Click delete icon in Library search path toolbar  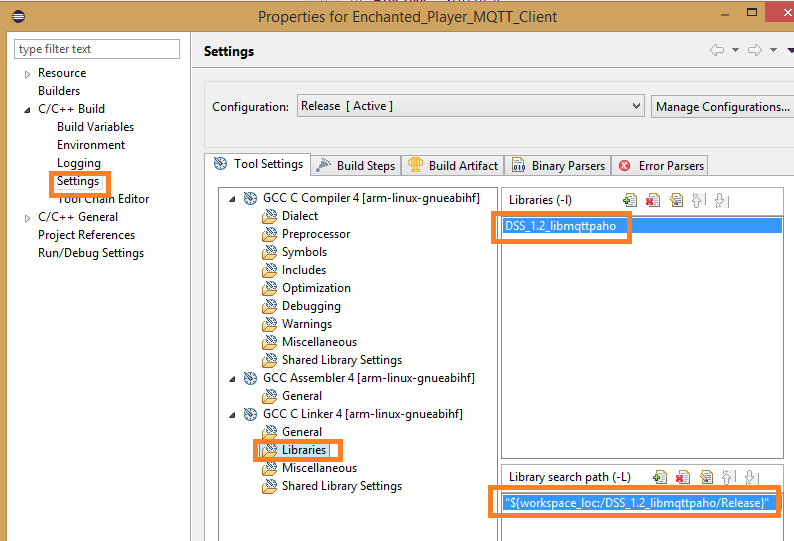click(x=683, y=477)
